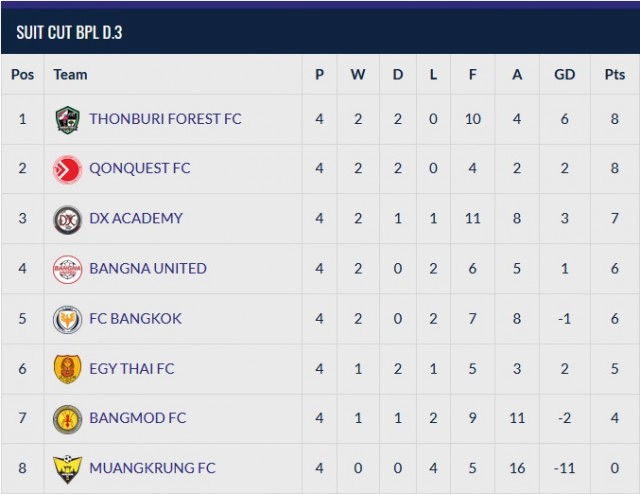Open BANGNA UNITED team name link

(x=148, y=268)
